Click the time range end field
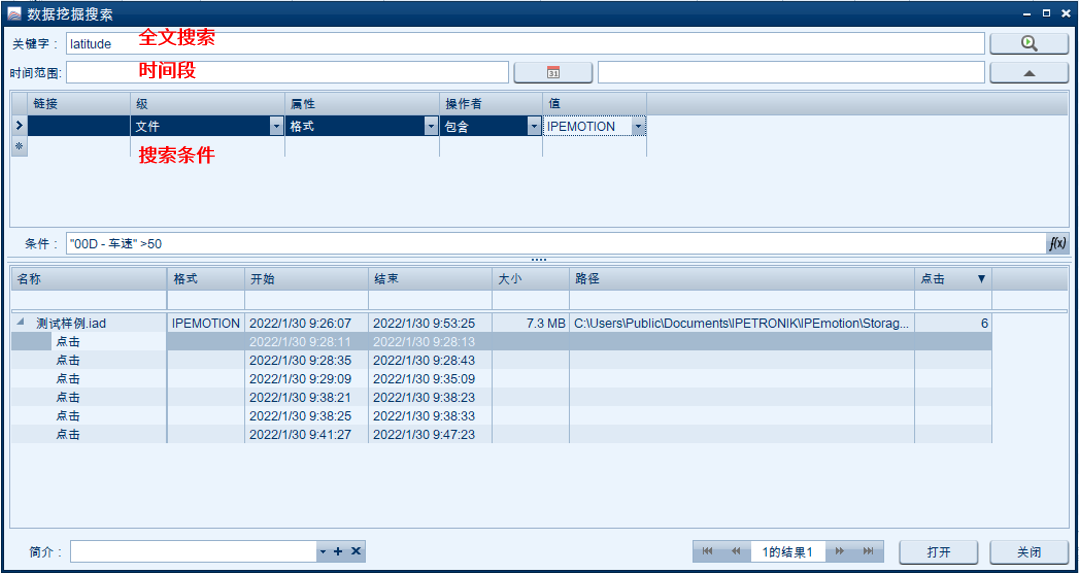Image resolution: width=1081 pixels, height=577 pixels. coord(791,72)
